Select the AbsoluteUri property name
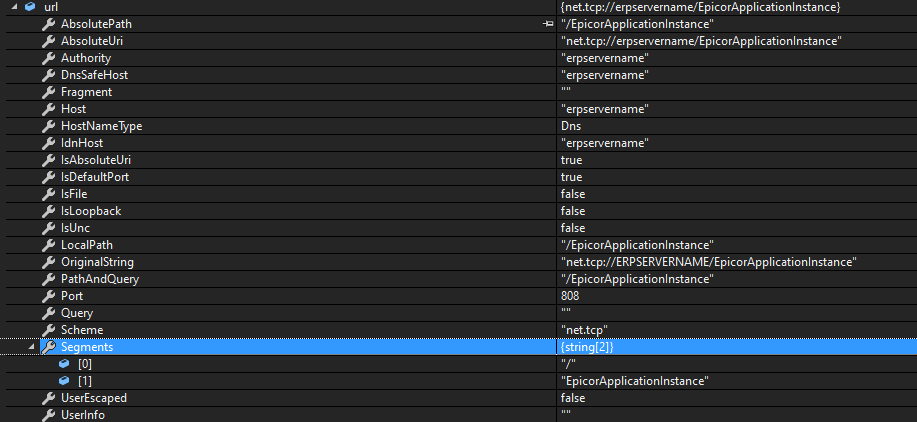The width and height of the screenshot is (917, 422). [92, 41]
